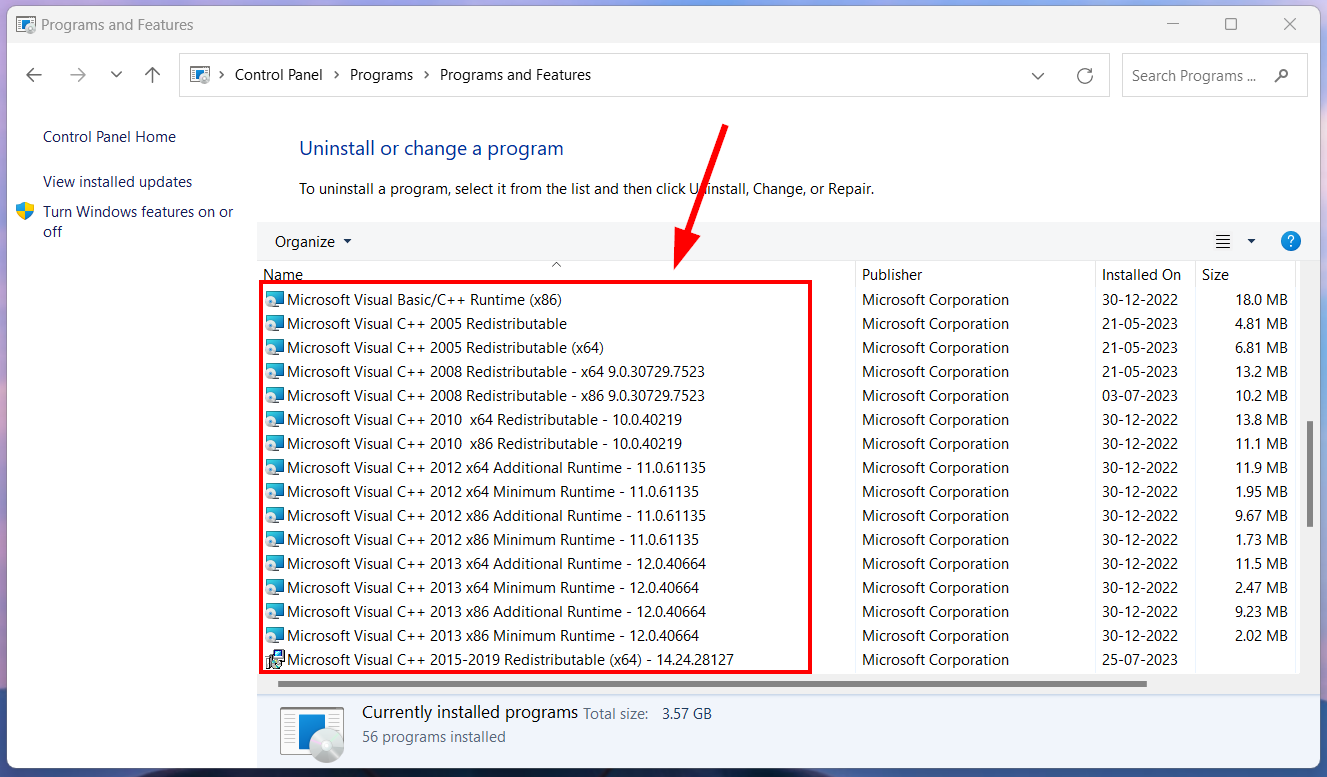This screenshot has width=1327, height=777.
Task: Click icon of 2012 x86 Additional Runtime
Action: [x=274, y=515]
